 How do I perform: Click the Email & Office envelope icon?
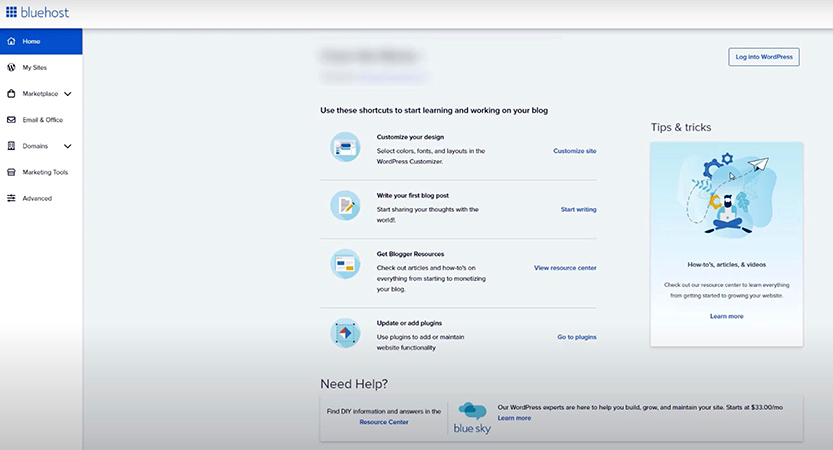[x=11, y=120]
